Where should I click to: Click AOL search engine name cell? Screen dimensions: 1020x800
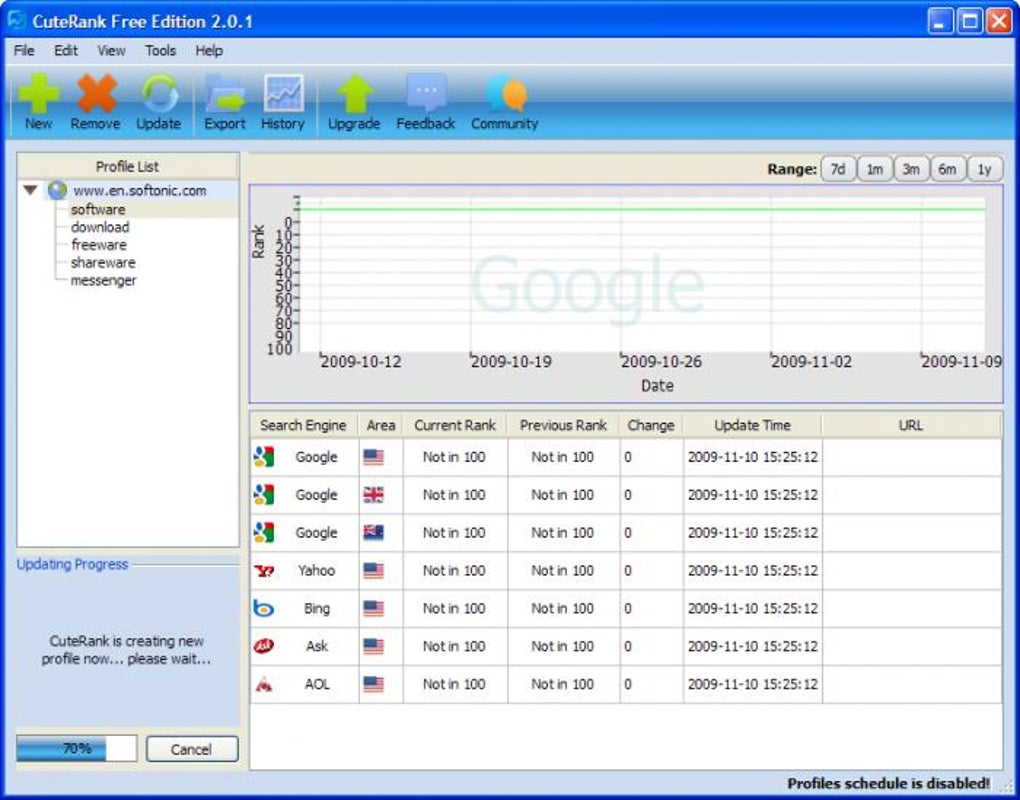(x=317, y=684)
